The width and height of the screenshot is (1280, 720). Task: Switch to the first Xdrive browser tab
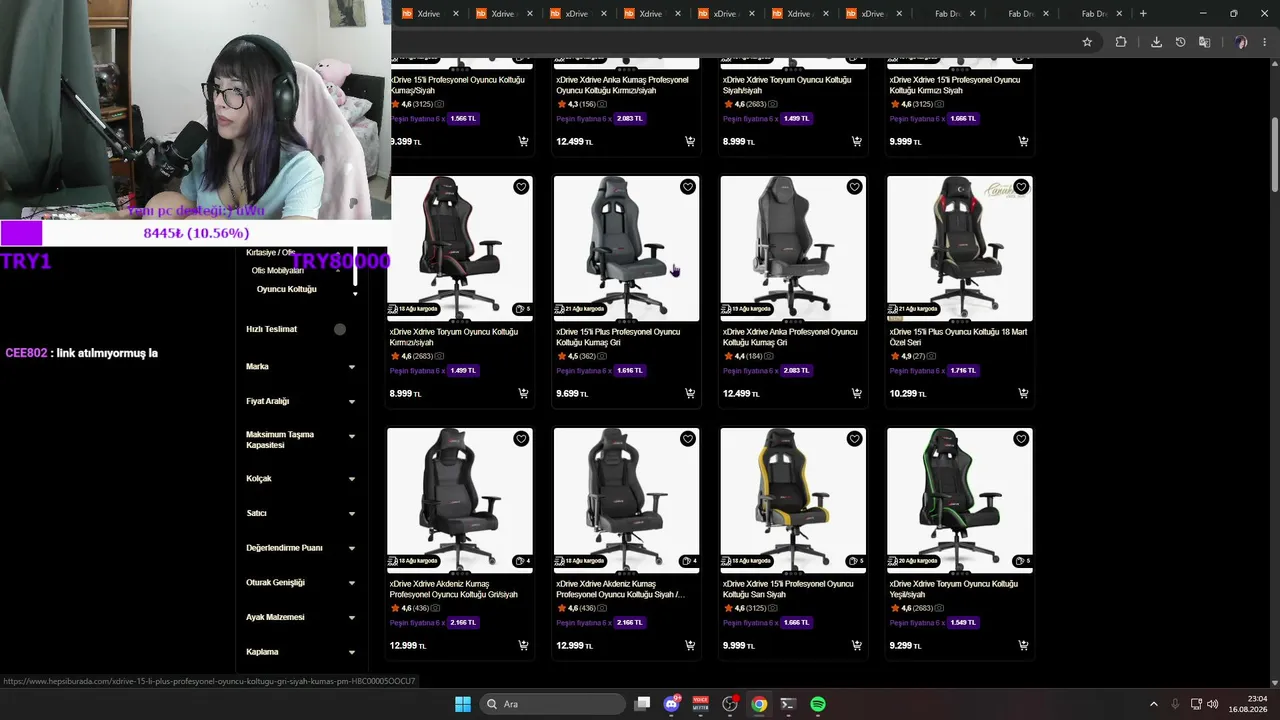click(430, 14)
